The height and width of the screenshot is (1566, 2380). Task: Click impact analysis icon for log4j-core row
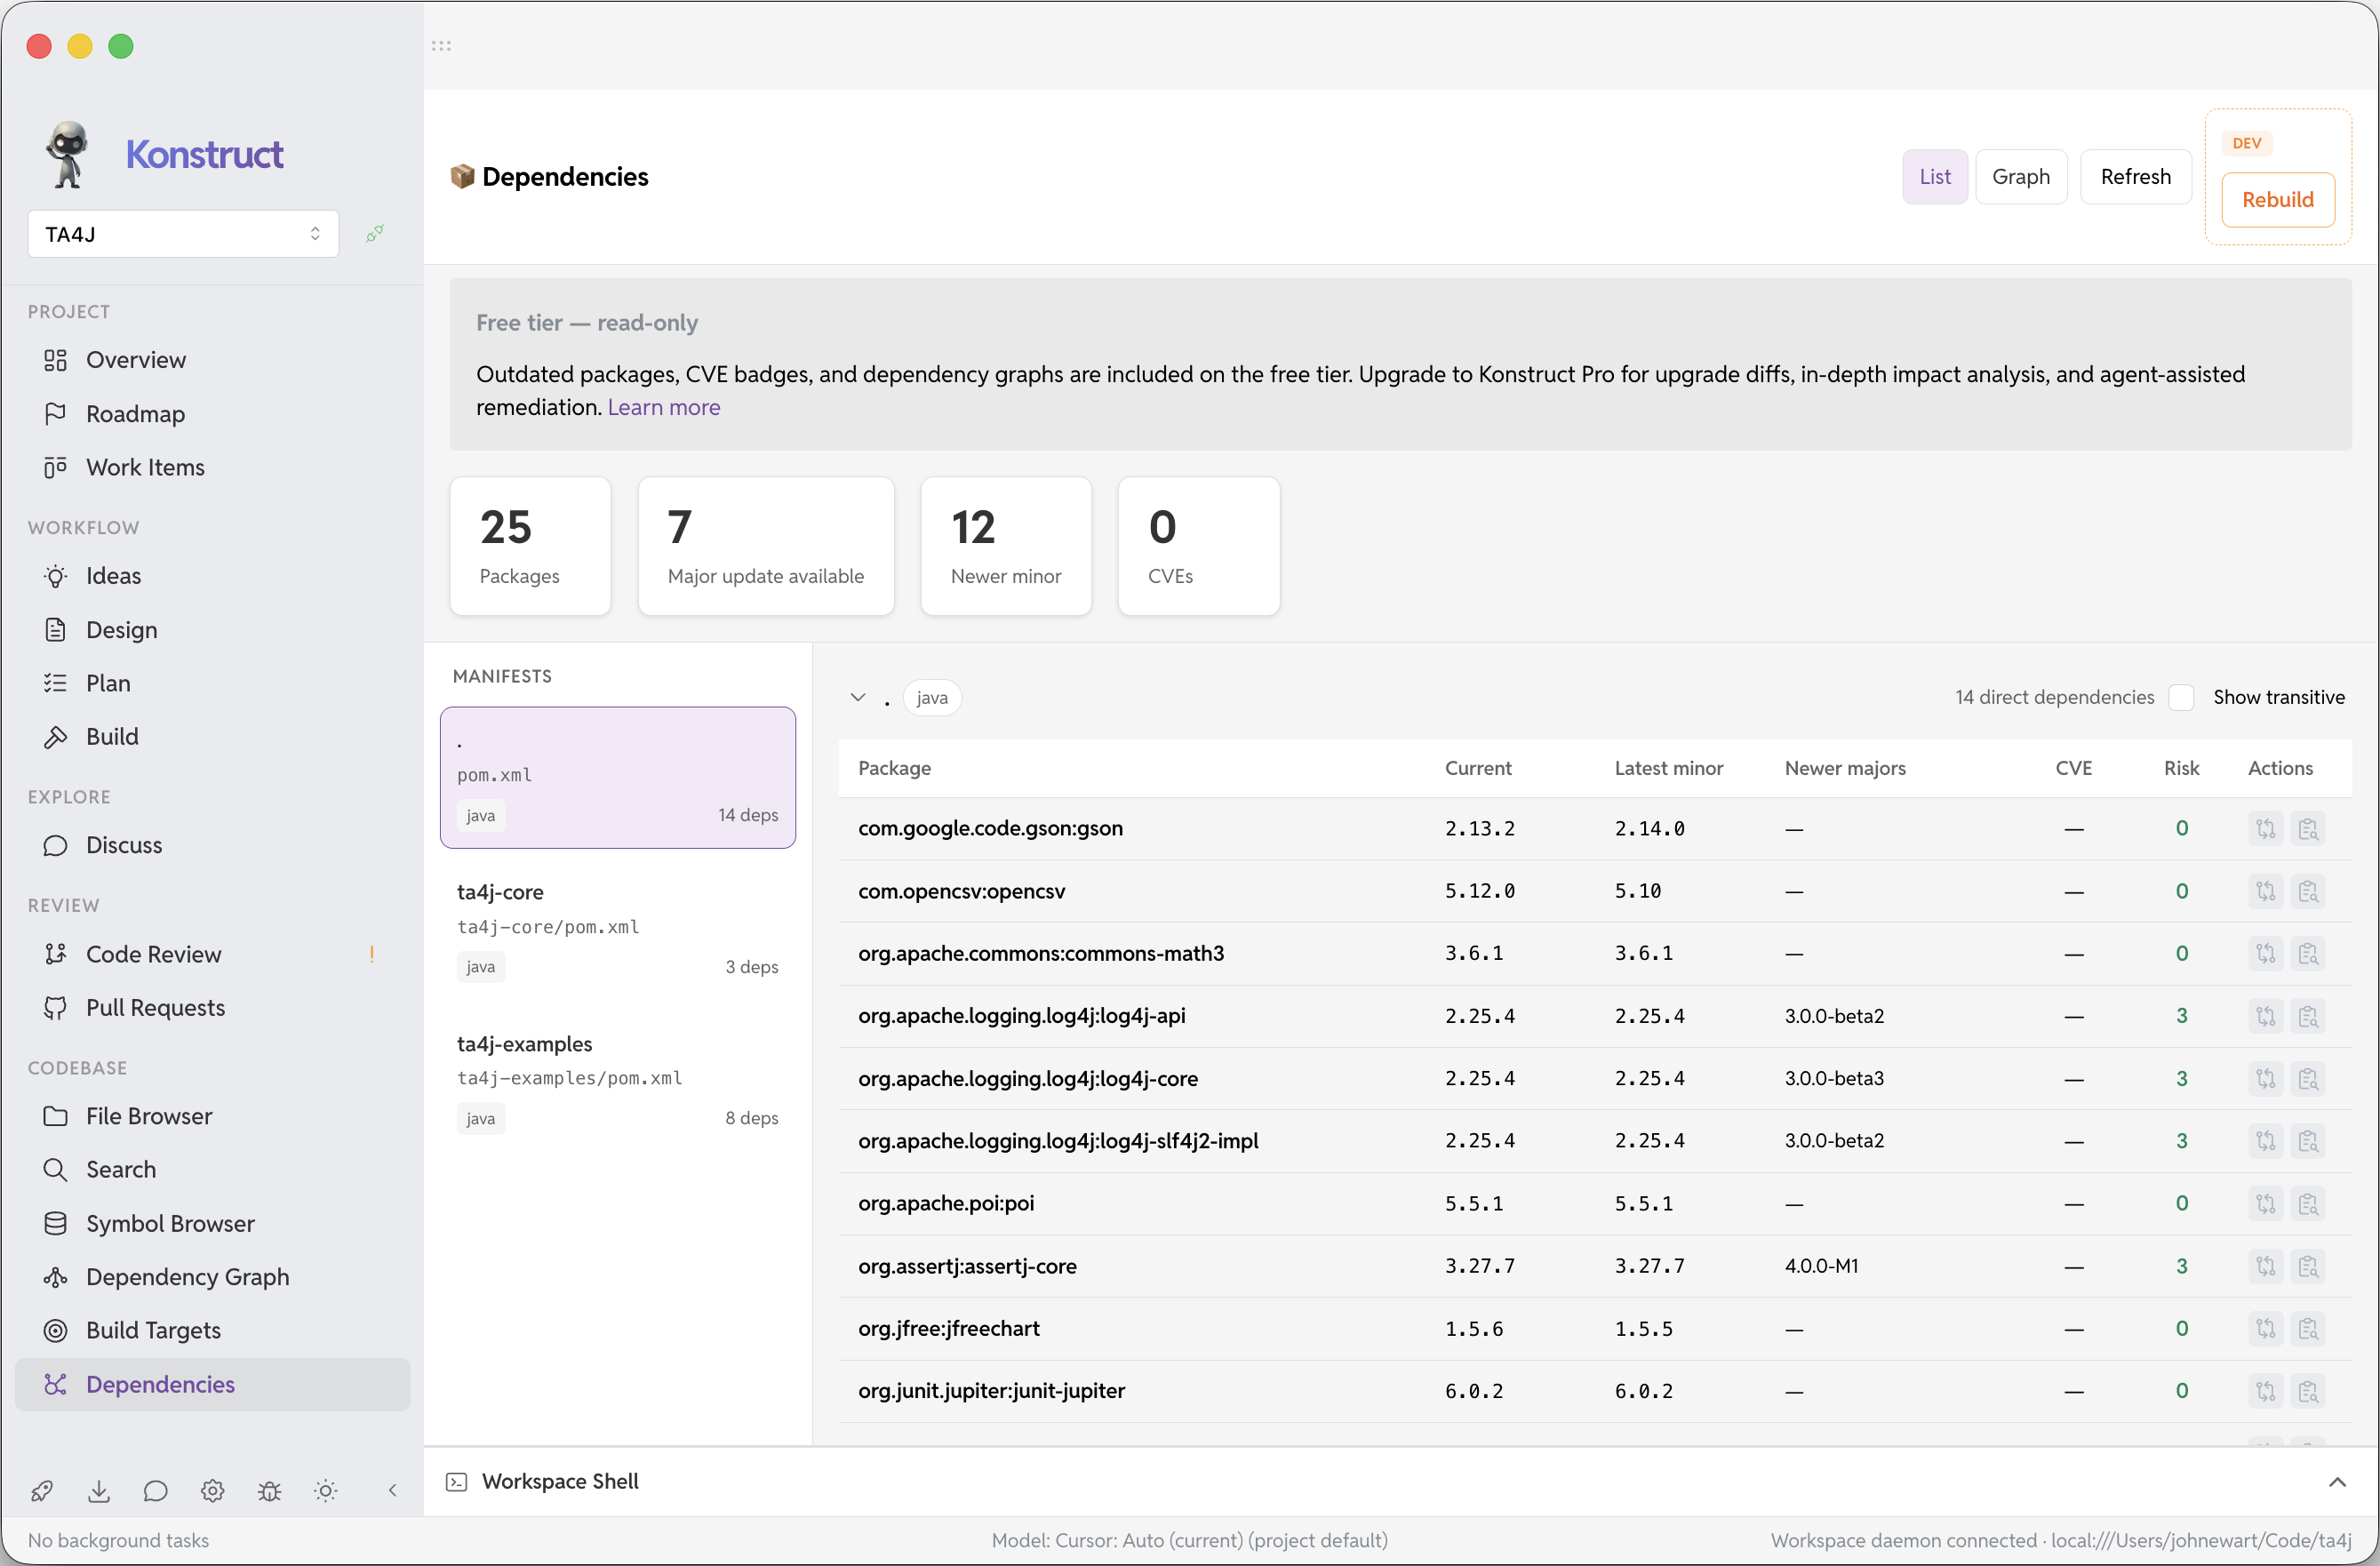click(2308, 1079)
